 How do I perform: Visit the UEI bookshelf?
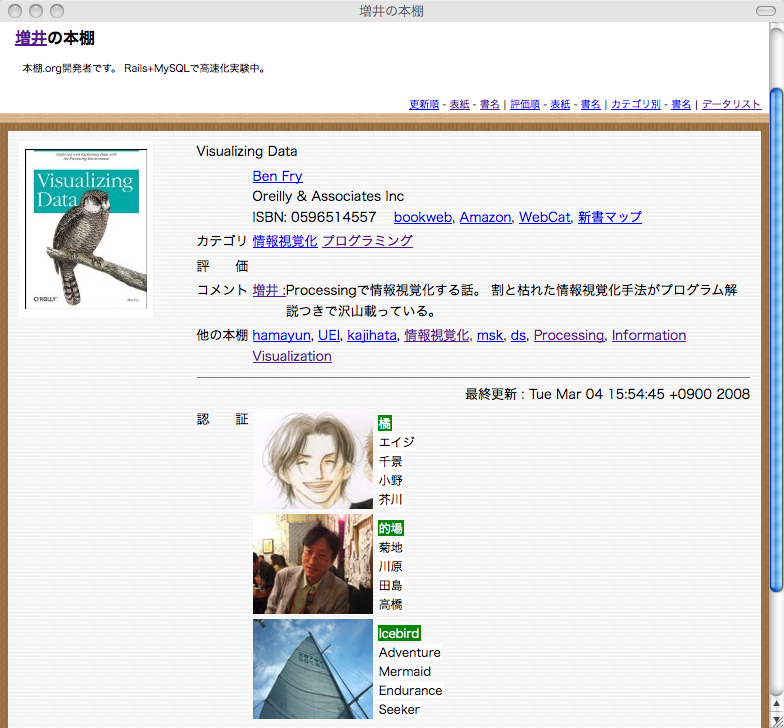coord(329,335)
